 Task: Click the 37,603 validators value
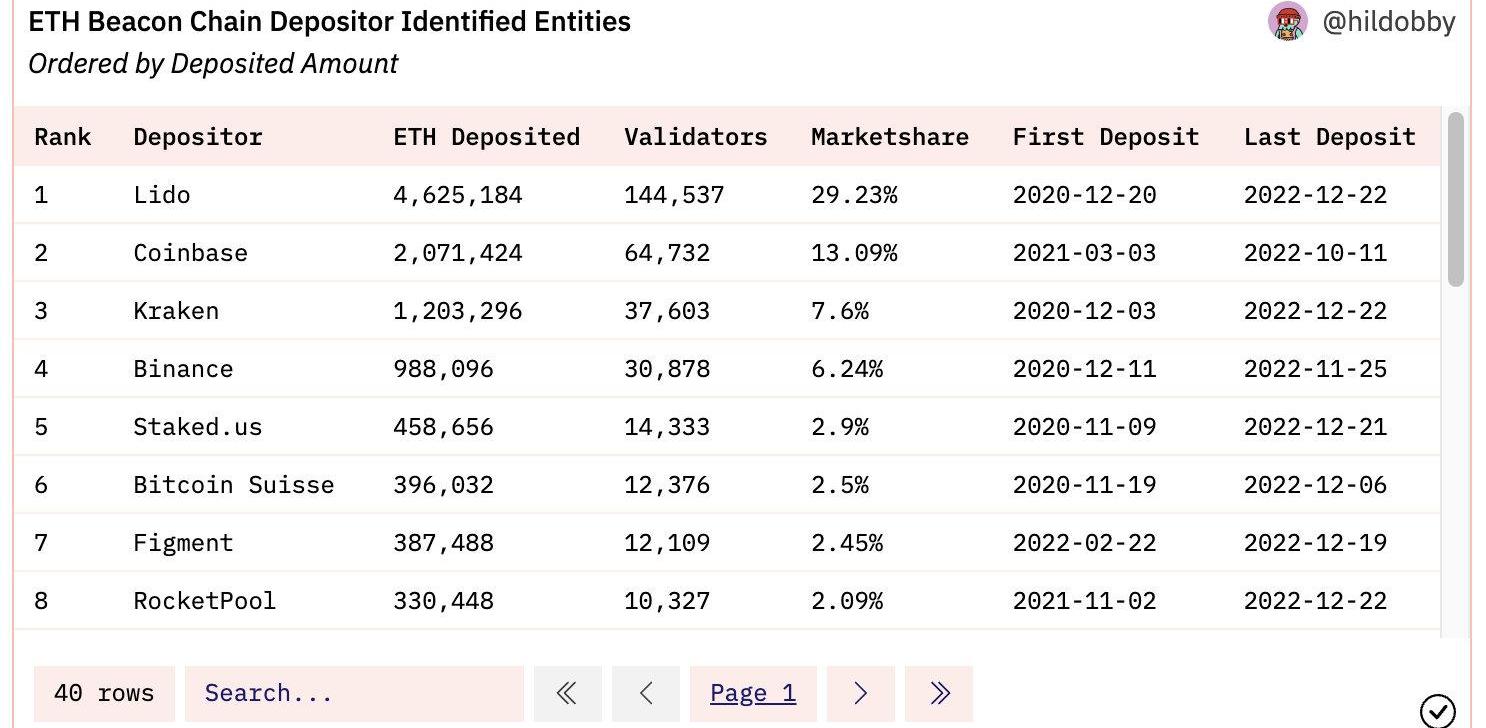pos(667,311)
